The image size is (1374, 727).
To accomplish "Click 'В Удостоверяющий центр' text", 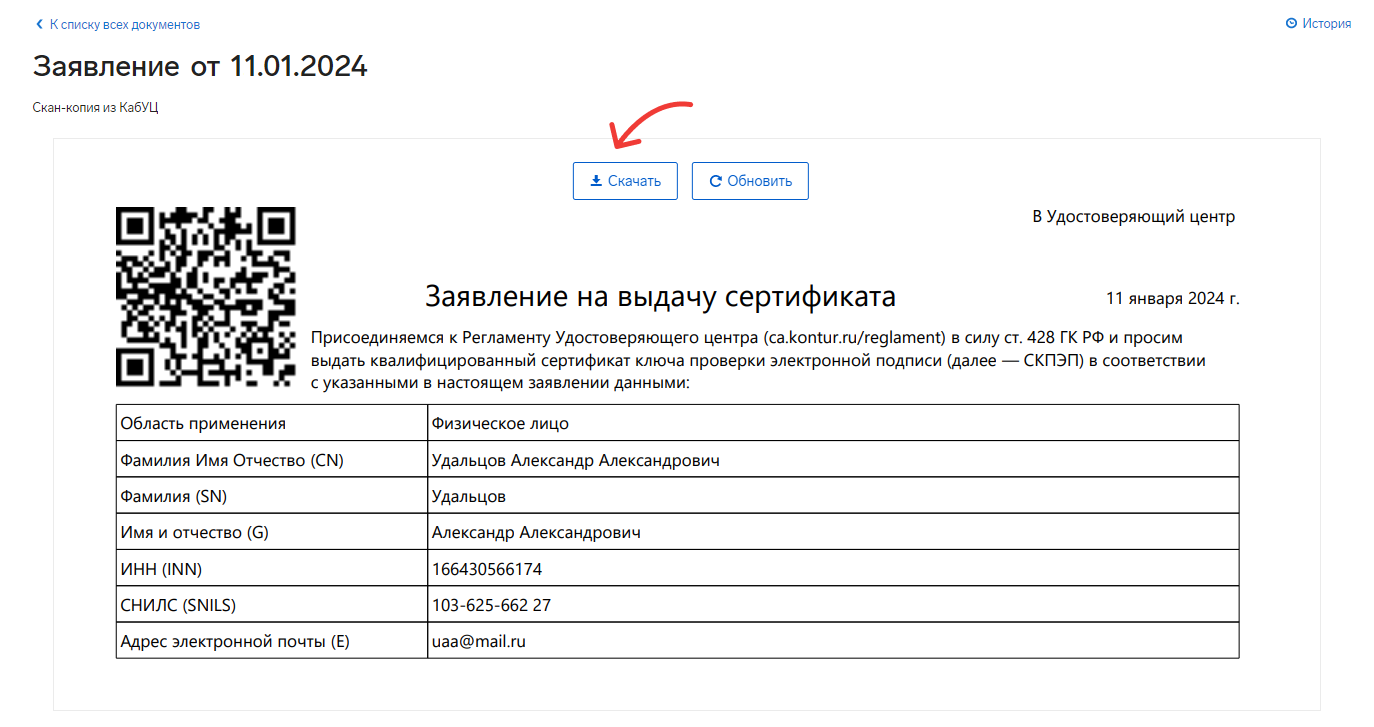I will pos(1134,216).
